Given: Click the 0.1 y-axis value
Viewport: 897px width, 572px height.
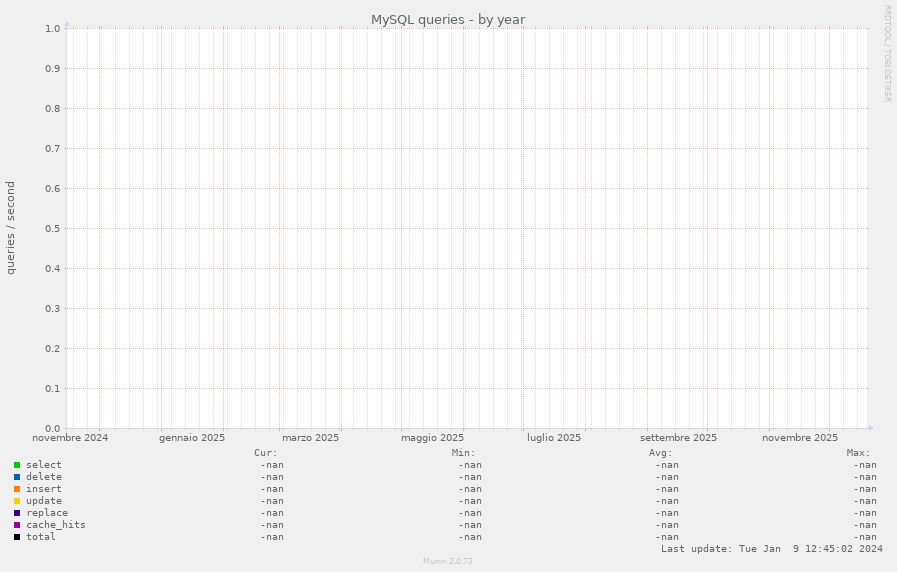Looking at the screenshot, I should pyautogui.click(x=53, y=388).
